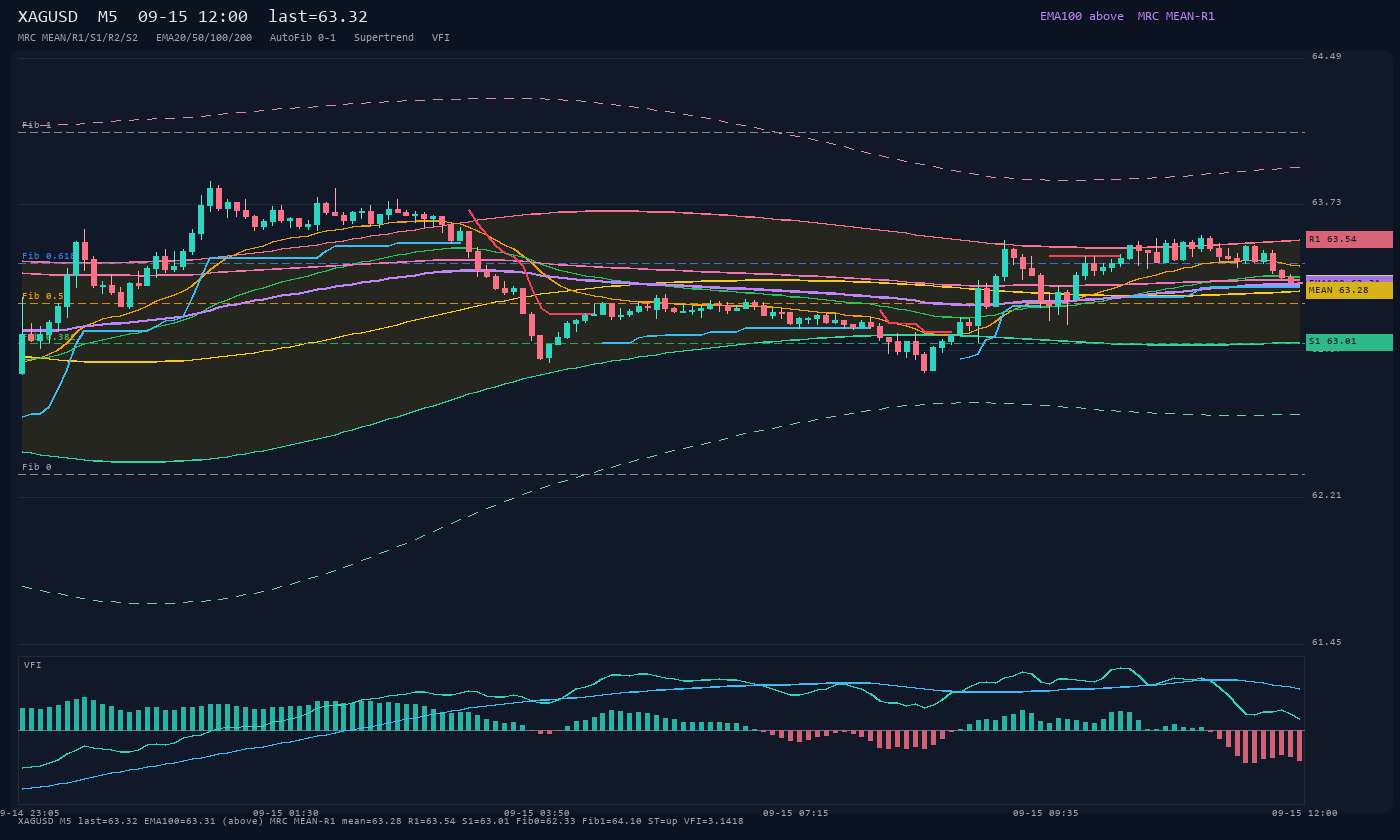Click "VFI=3.1418" in the bottom status line
This screenshot has height=840, width=1400.
tap(714, 821)
